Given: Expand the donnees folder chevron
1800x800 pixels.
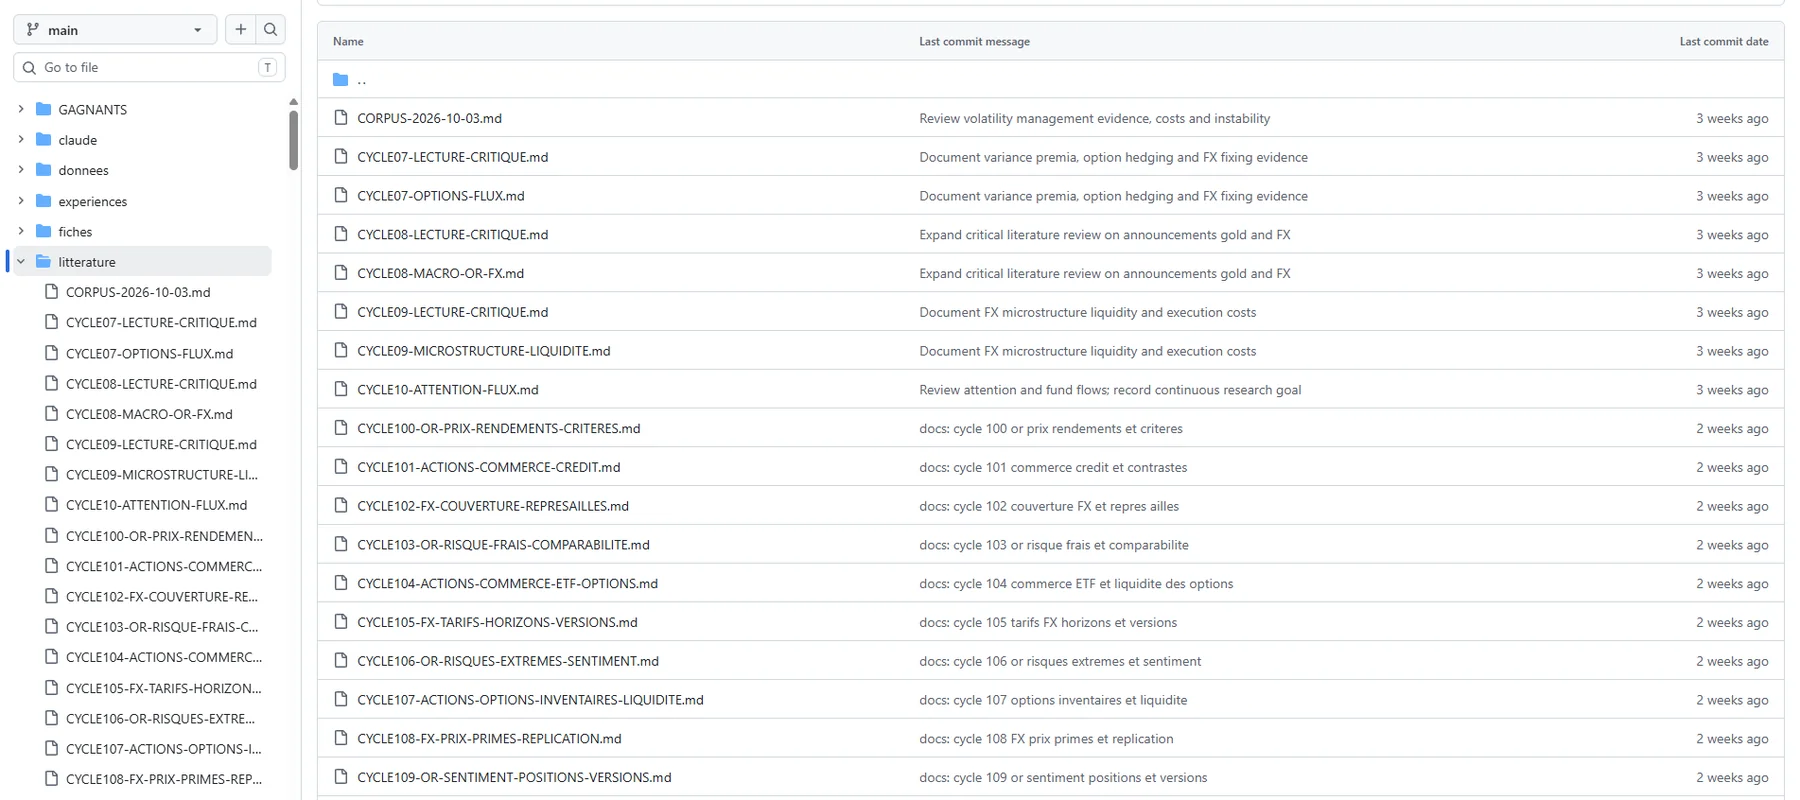Looking at the screenshot, I should [x=21, y=170].
